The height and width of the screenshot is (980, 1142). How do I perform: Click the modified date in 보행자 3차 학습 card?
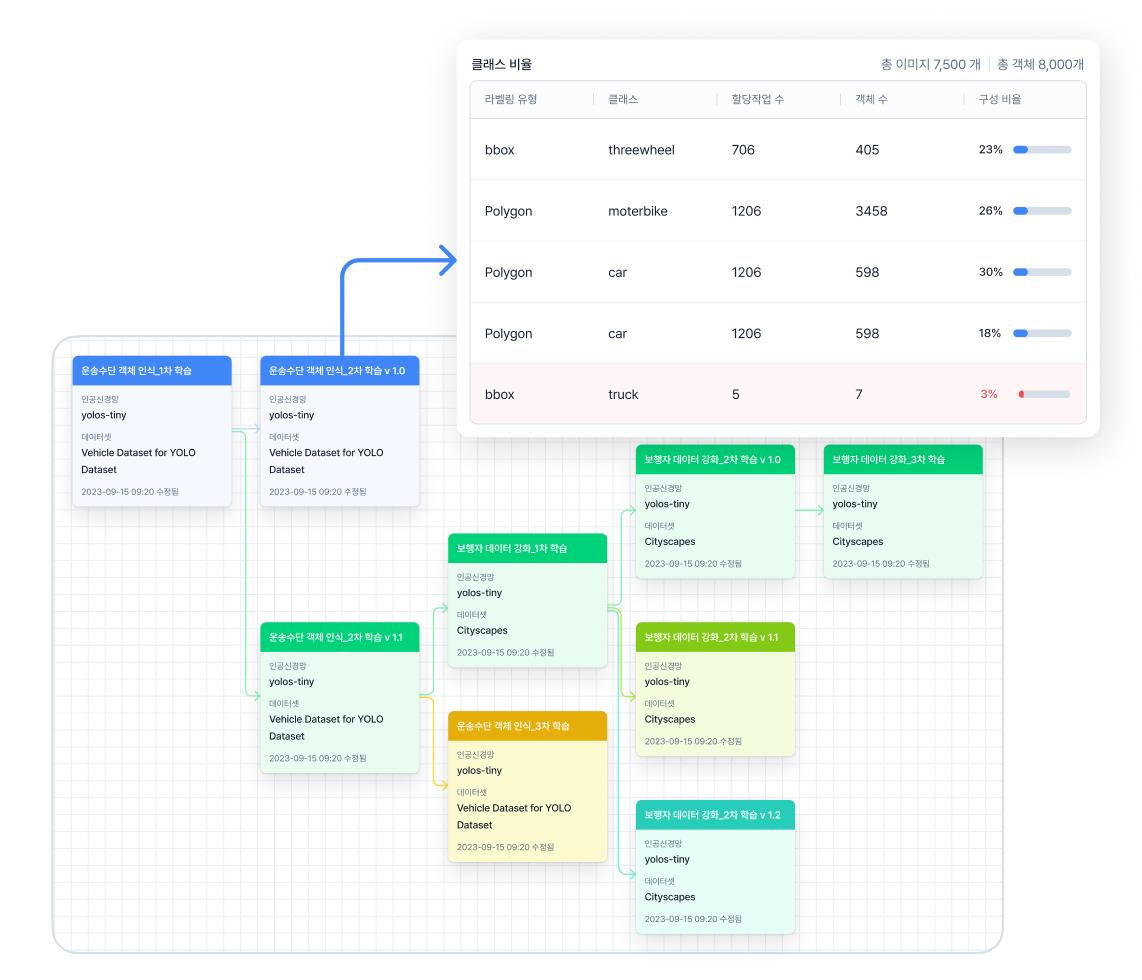coord(881,564)
